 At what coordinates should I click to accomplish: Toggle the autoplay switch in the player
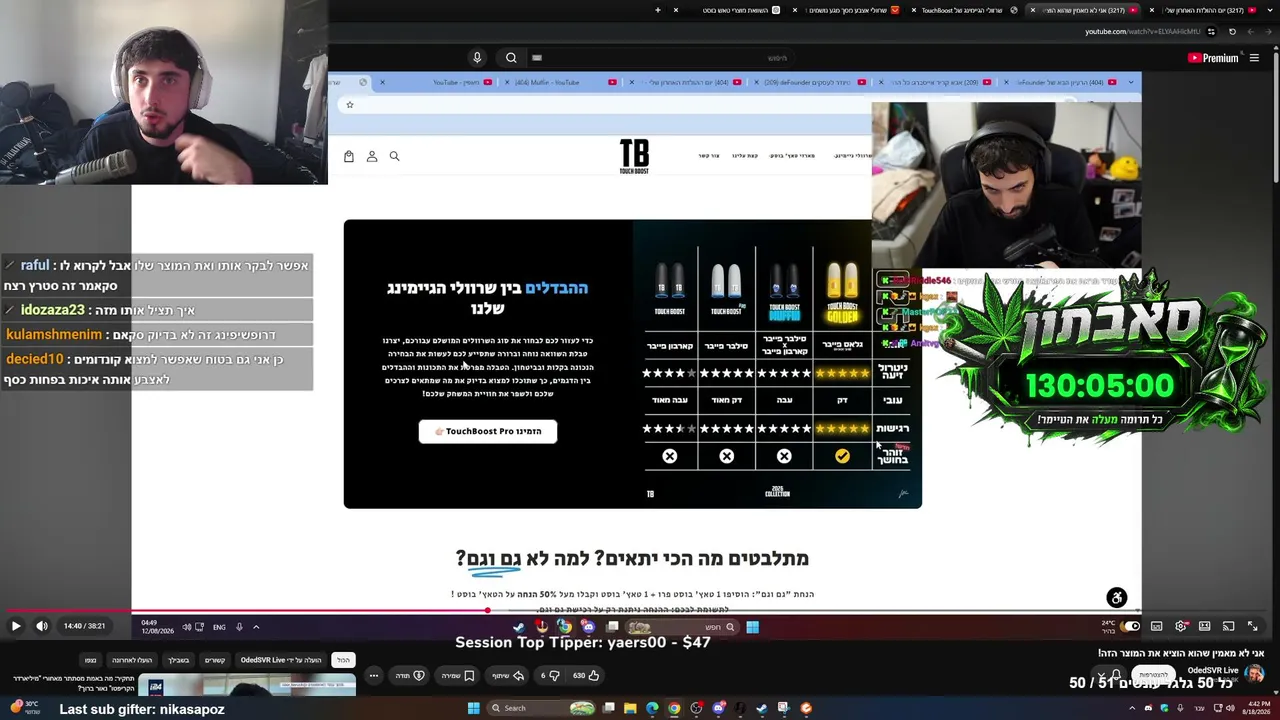coord(1131,626)
